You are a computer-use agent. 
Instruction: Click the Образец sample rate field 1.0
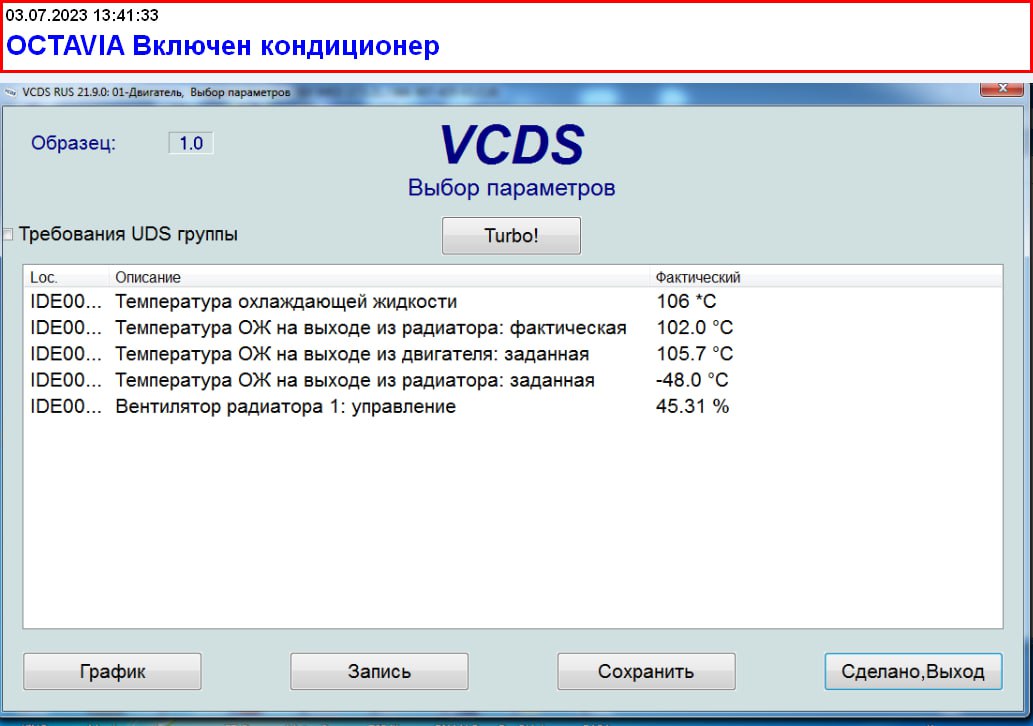click(x=191, y=143)
